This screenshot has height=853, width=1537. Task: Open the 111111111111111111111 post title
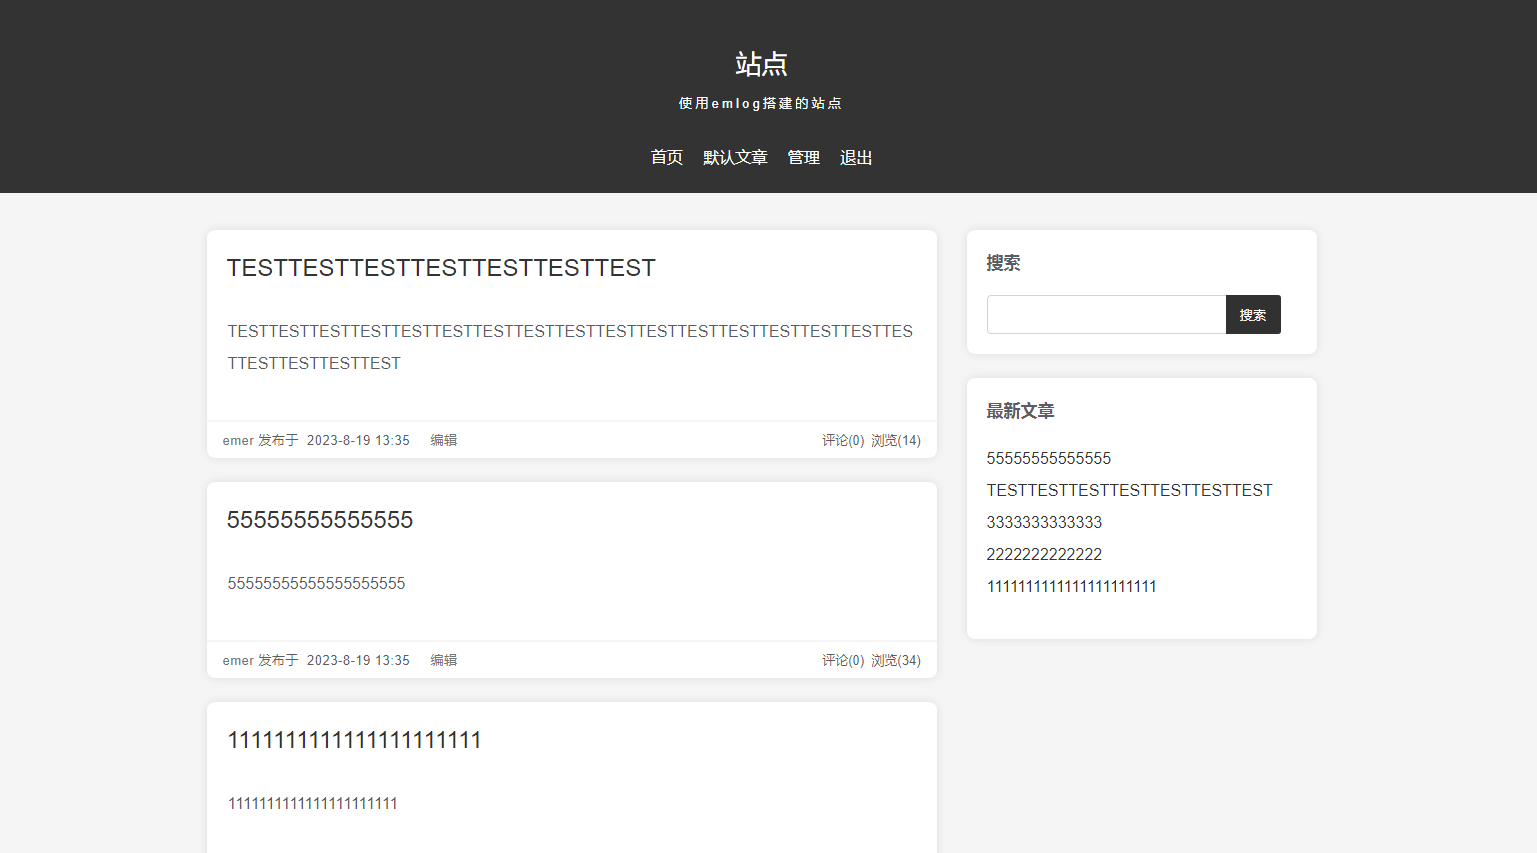click(x=354, y=740)
